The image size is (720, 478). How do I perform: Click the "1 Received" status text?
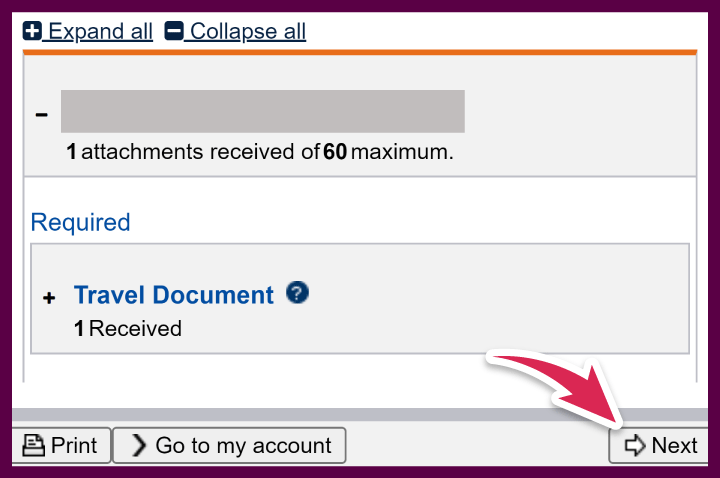point(128,328)
